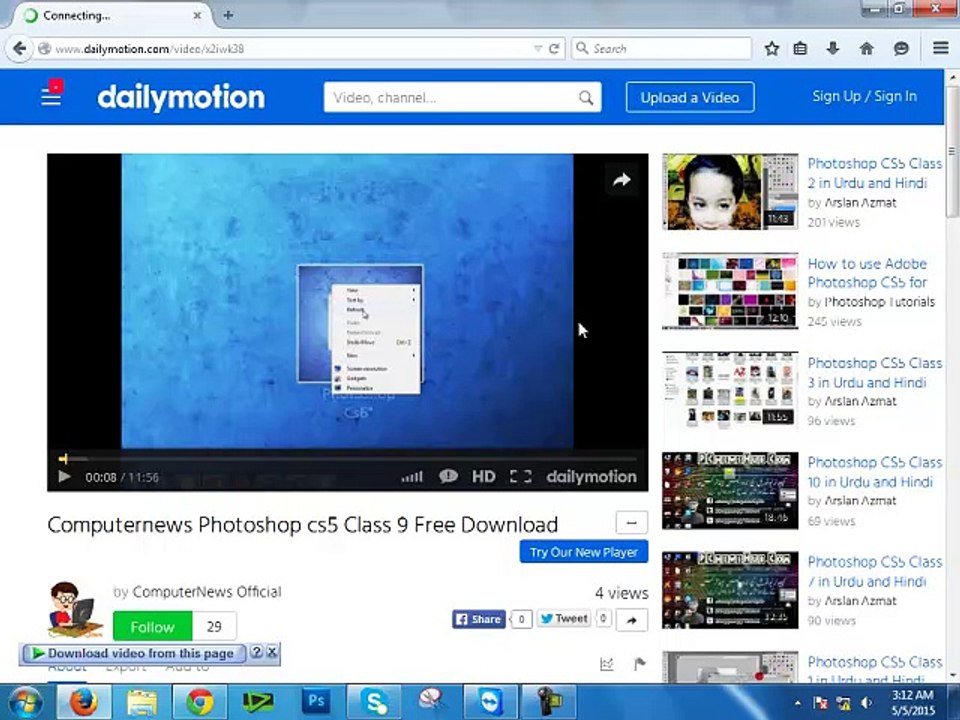Enter fullscreen mode in the video player
Viewport: 960px width, 720px height.
pyautogui.click(x=520, y=476)
